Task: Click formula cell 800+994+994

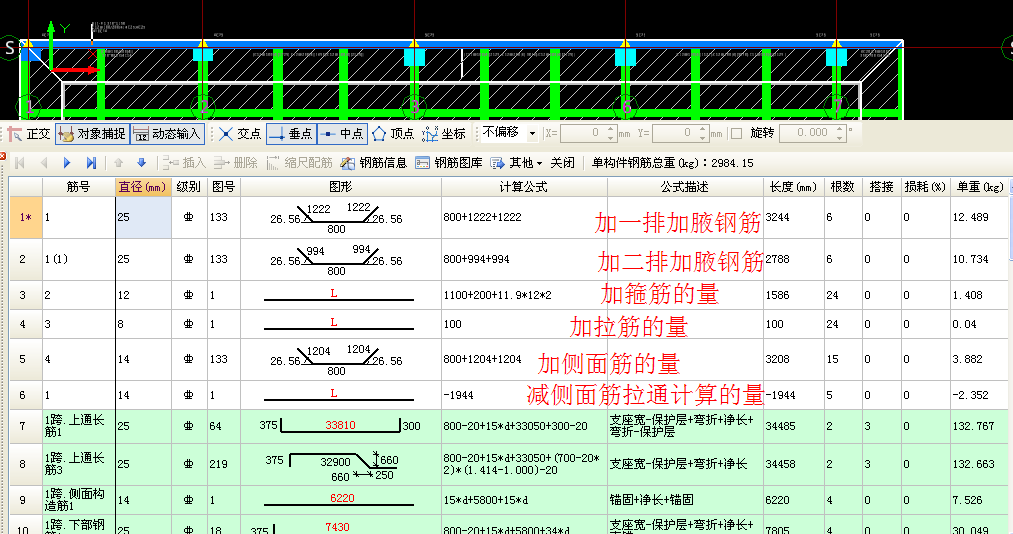Action: [524, 259]
